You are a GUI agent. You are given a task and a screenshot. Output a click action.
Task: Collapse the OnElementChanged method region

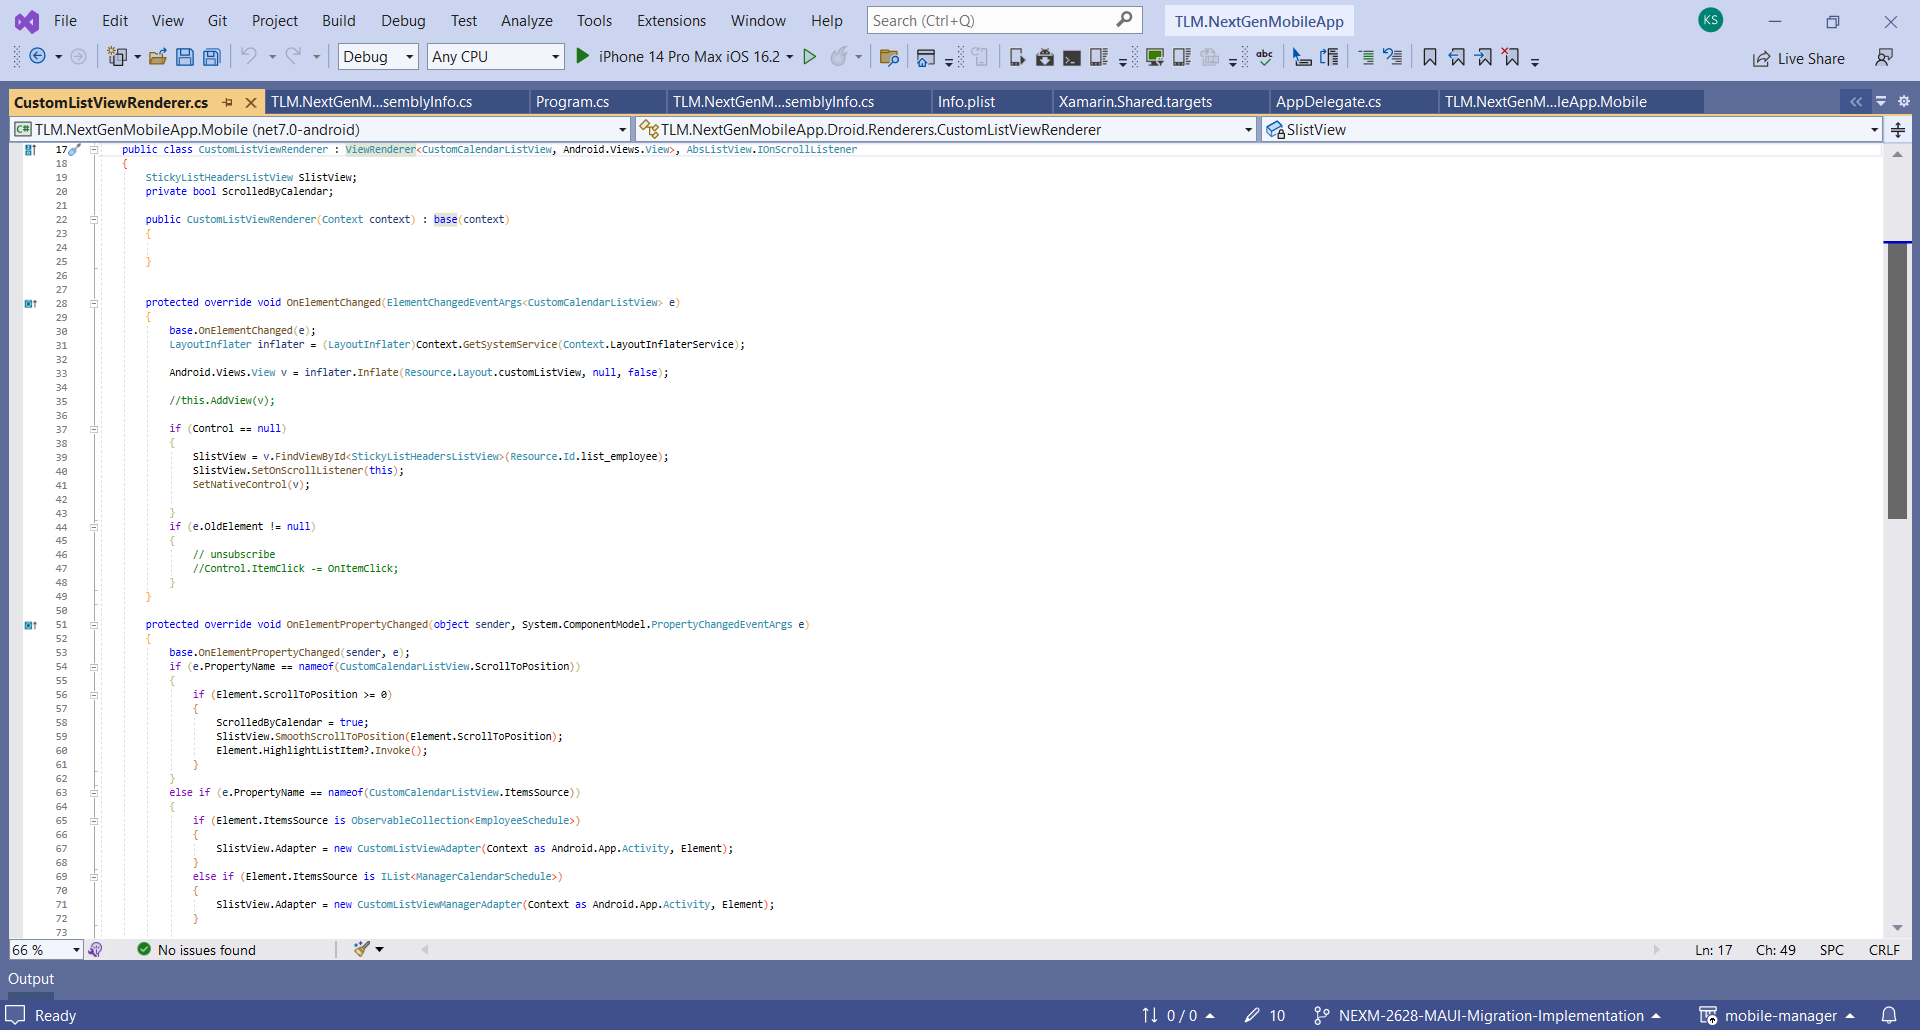tap(93, 302)
